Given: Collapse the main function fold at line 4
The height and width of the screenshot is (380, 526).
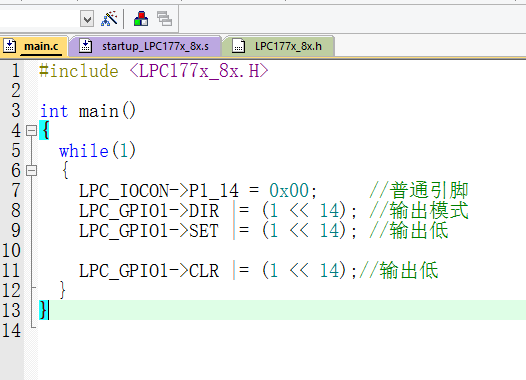Looking at the screenshot, I should coord(32,130).
